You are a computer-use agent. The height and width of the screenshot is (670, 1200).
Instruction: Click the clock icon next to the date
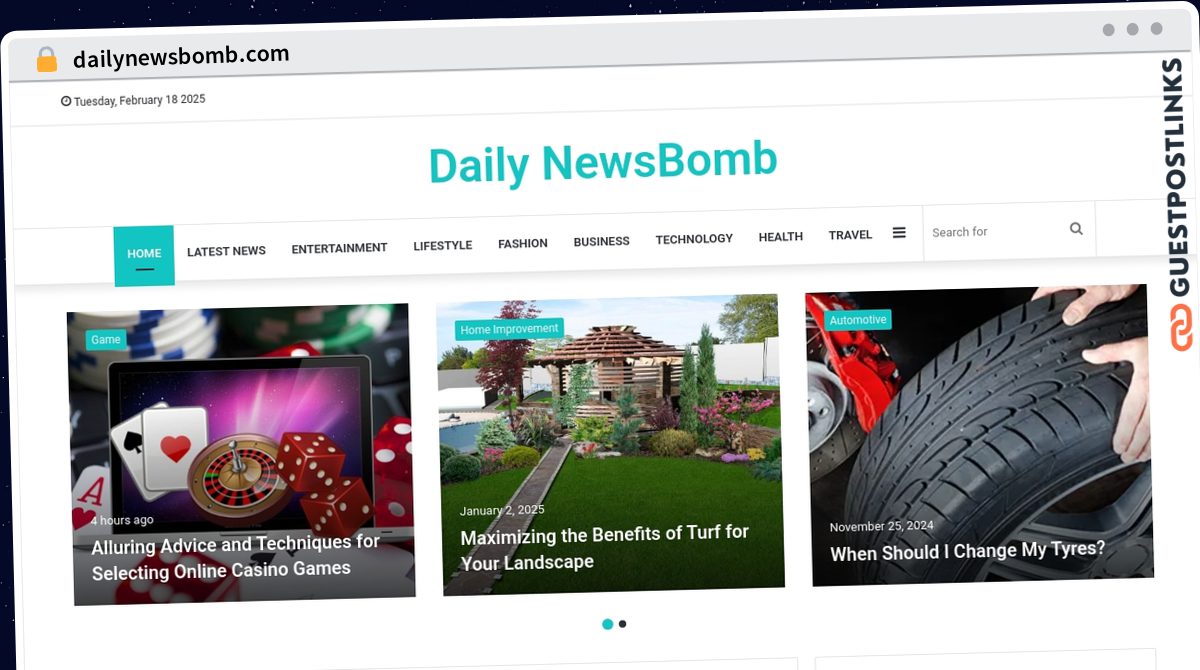click(66, 101)
